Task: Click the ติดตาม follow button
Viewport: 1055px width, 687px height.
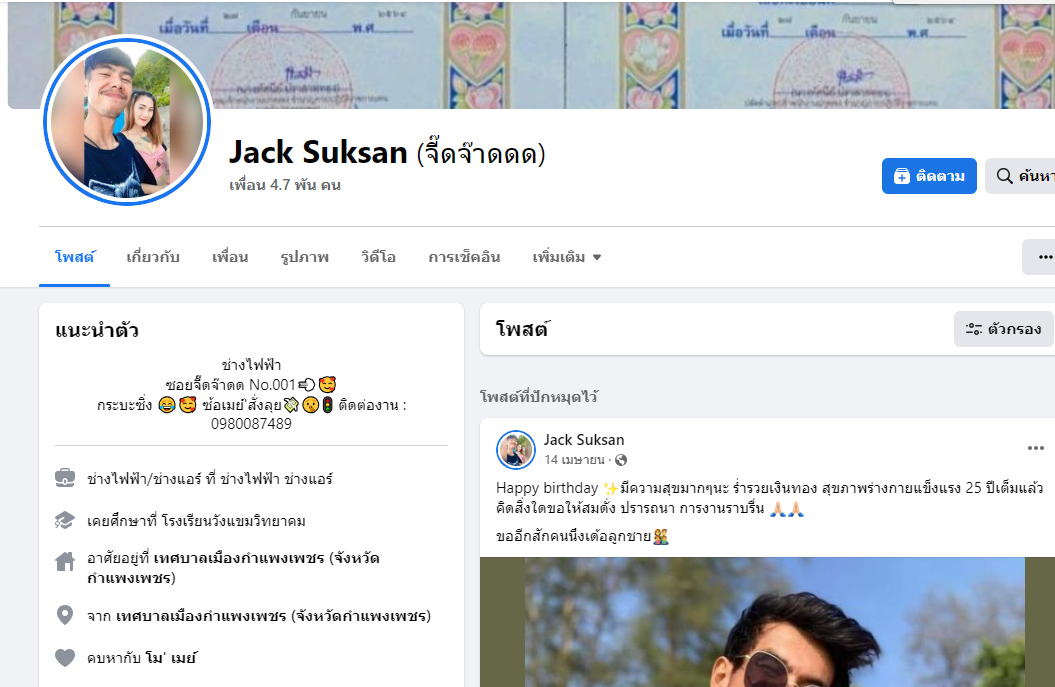Action: tap(929, 176)
